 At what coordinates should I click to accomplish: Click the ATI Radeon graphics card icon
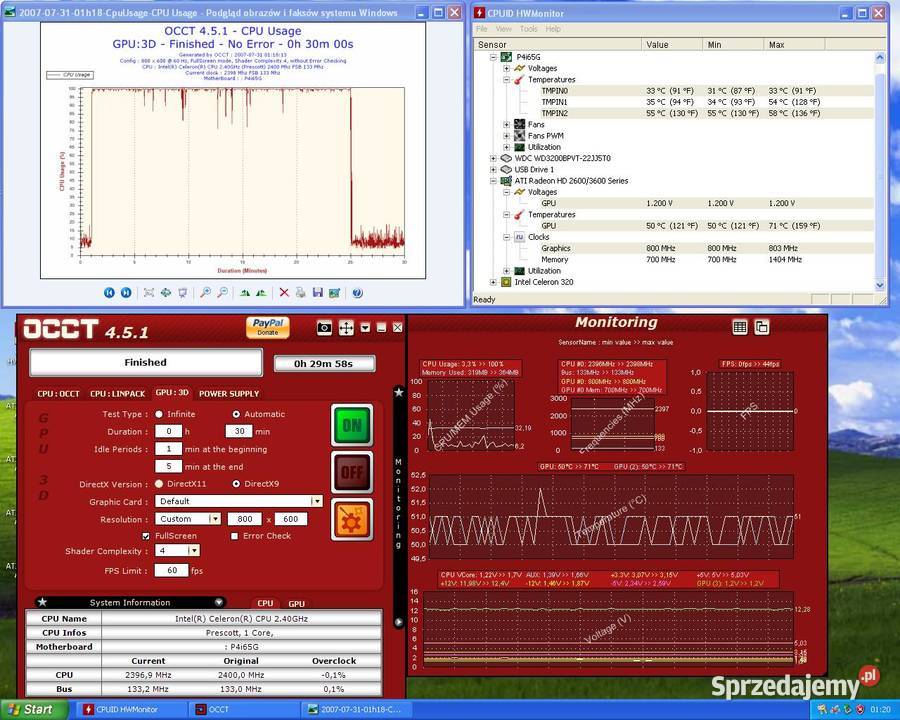pos(506,181)
